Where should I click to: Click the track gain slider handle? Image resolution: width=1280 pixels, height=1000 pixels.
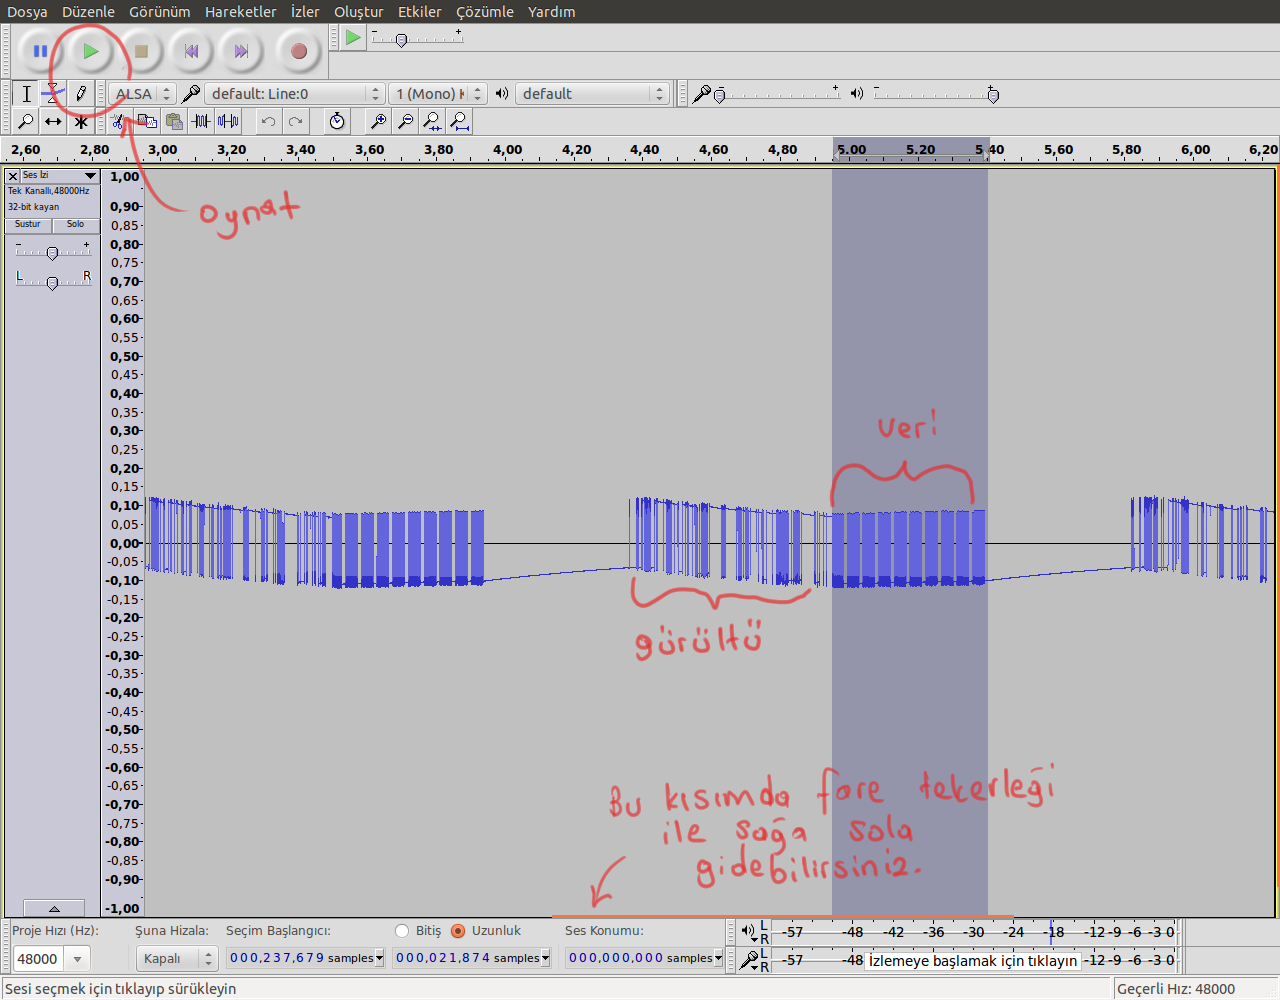coord(52,253)
